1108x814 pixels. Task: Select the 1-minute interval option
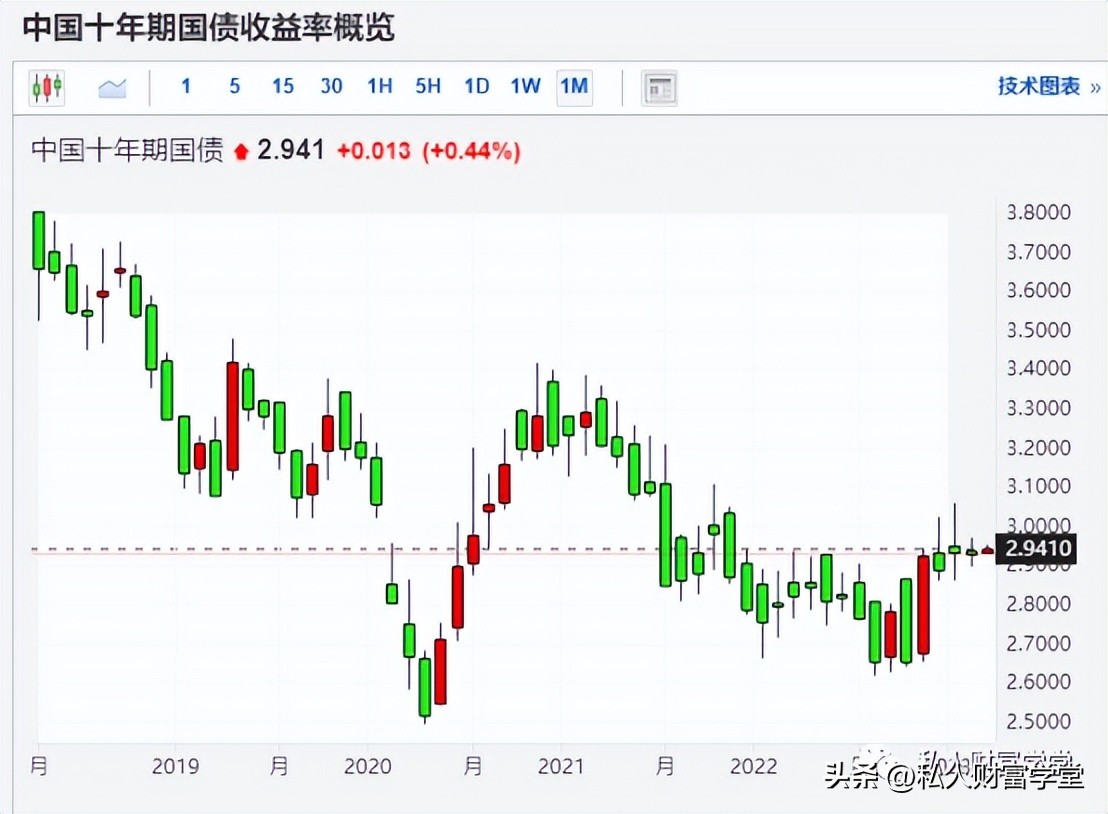(x=185, y=88)
